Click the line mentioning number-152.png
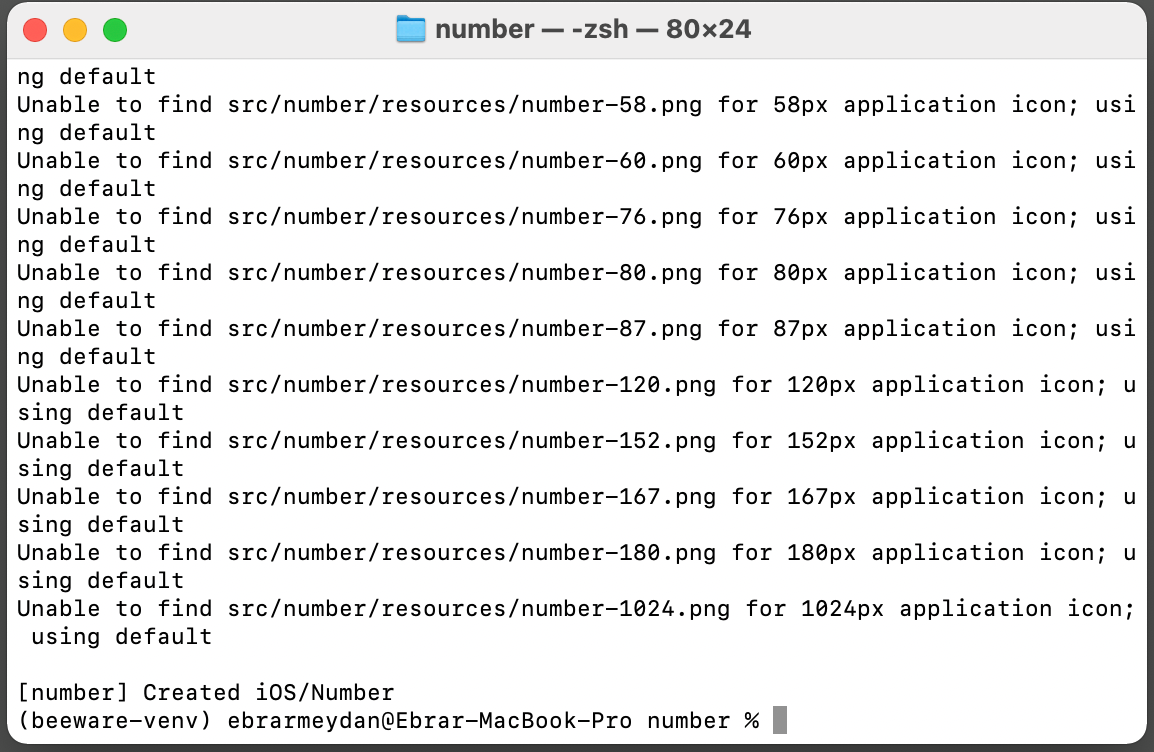 click(x=576, y=440)
